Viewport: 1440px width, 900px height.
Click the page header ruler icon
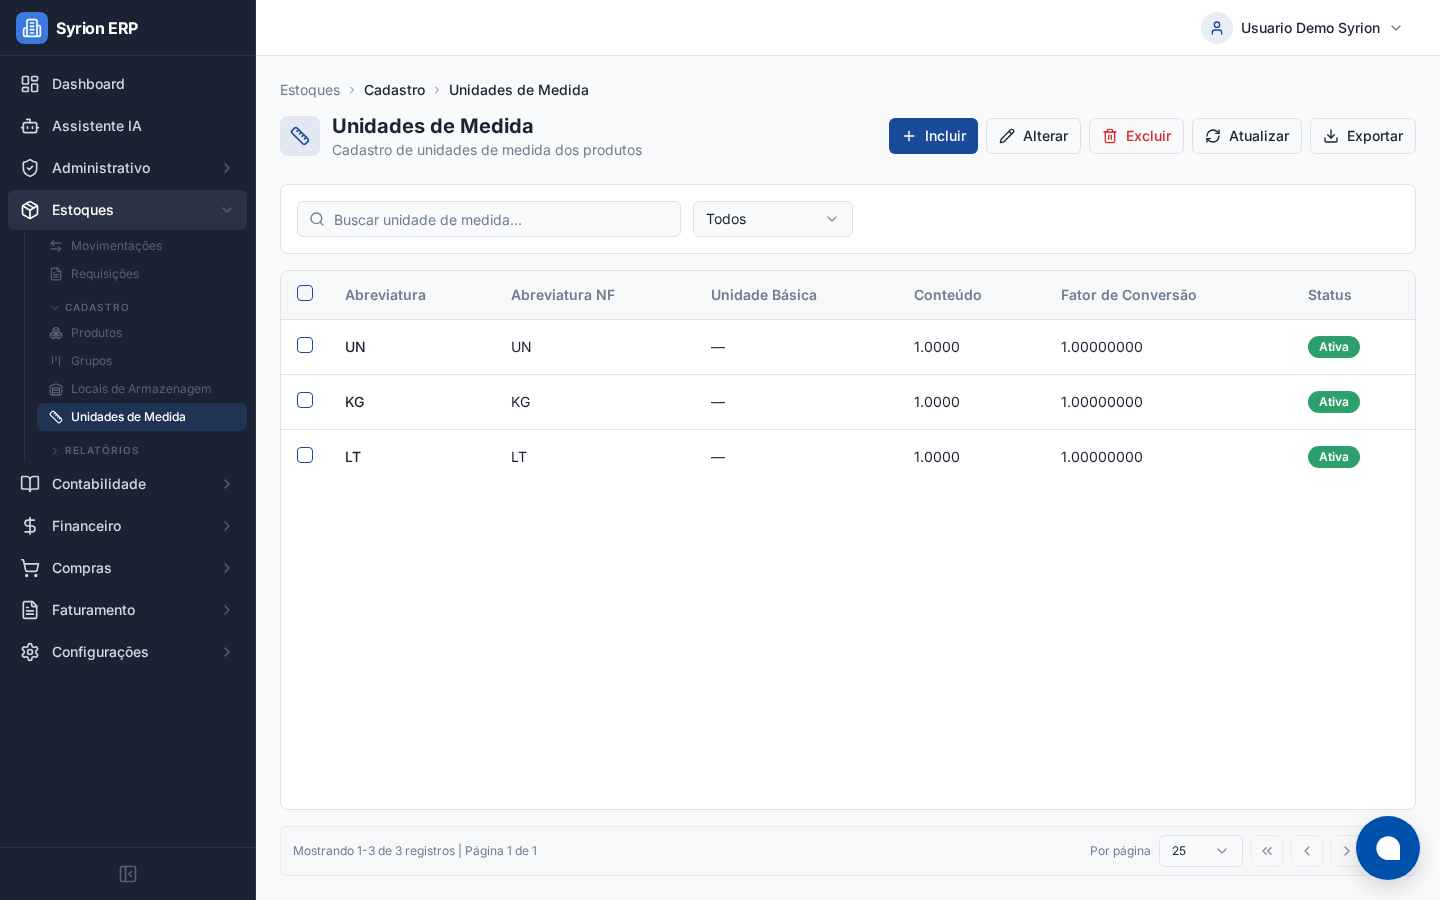[300, 136]
